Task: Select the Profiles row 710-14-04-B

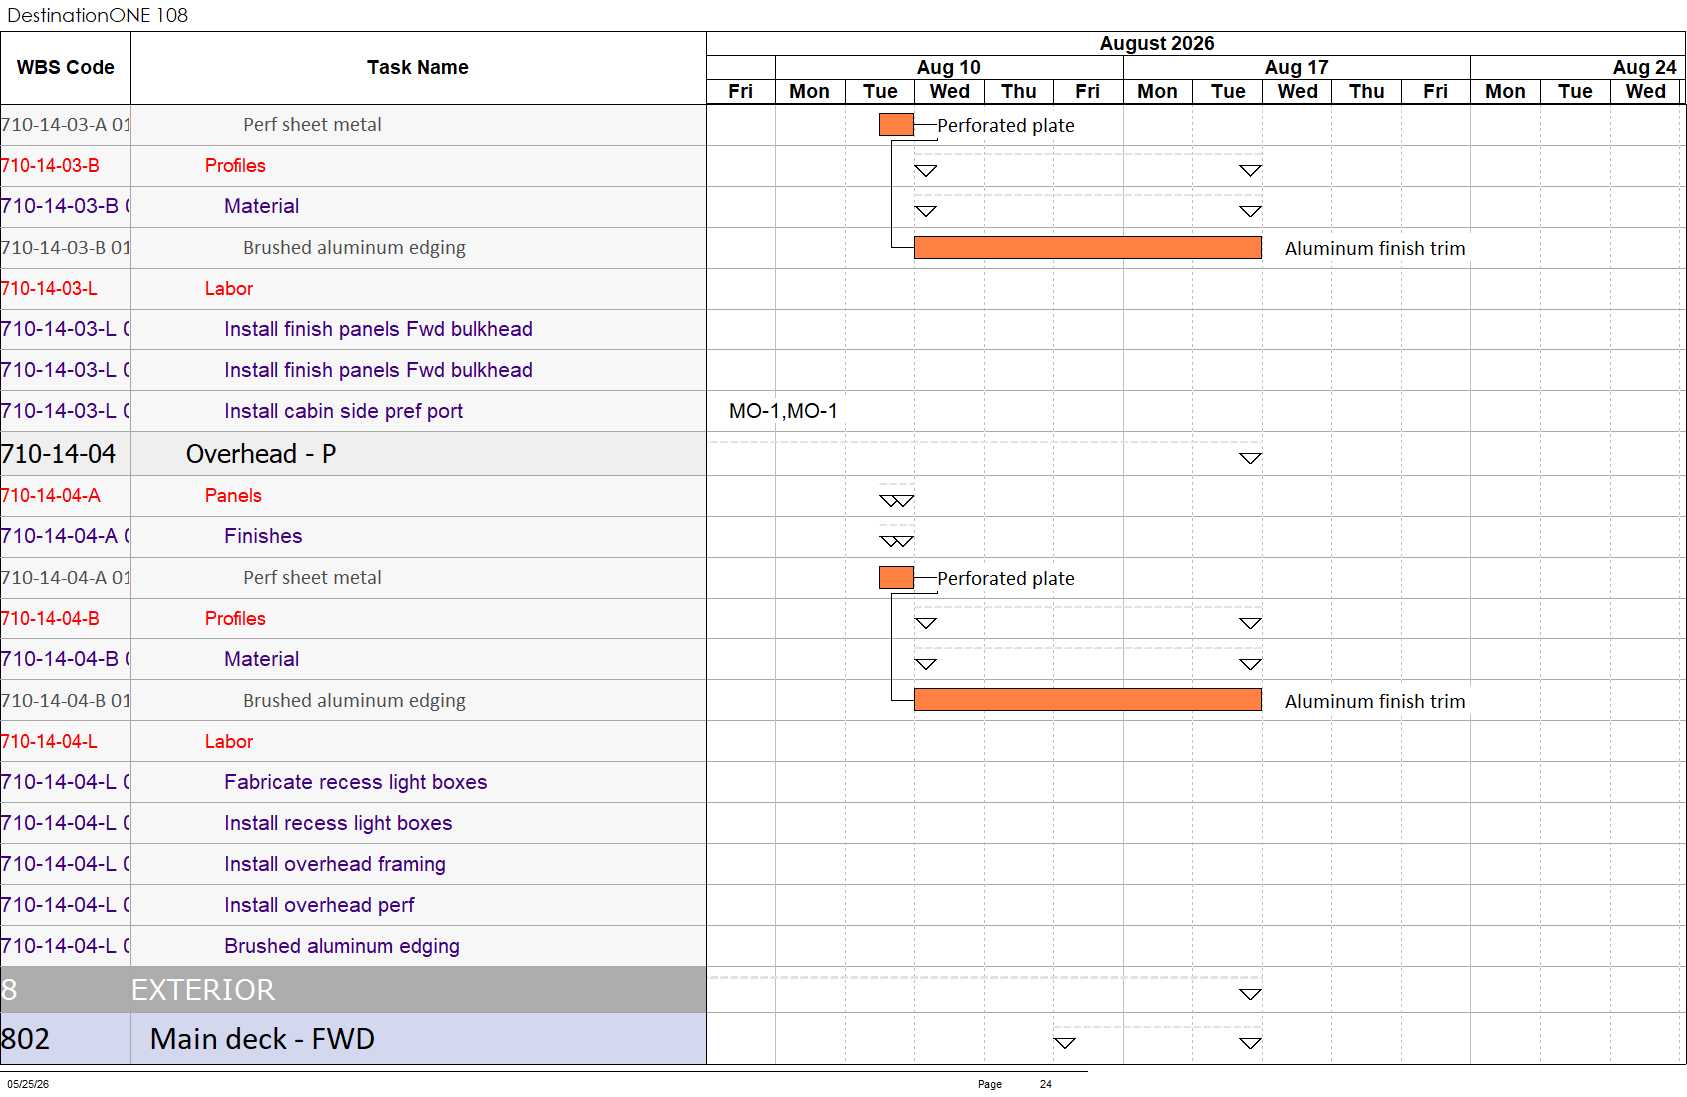Action: point(353,619)
